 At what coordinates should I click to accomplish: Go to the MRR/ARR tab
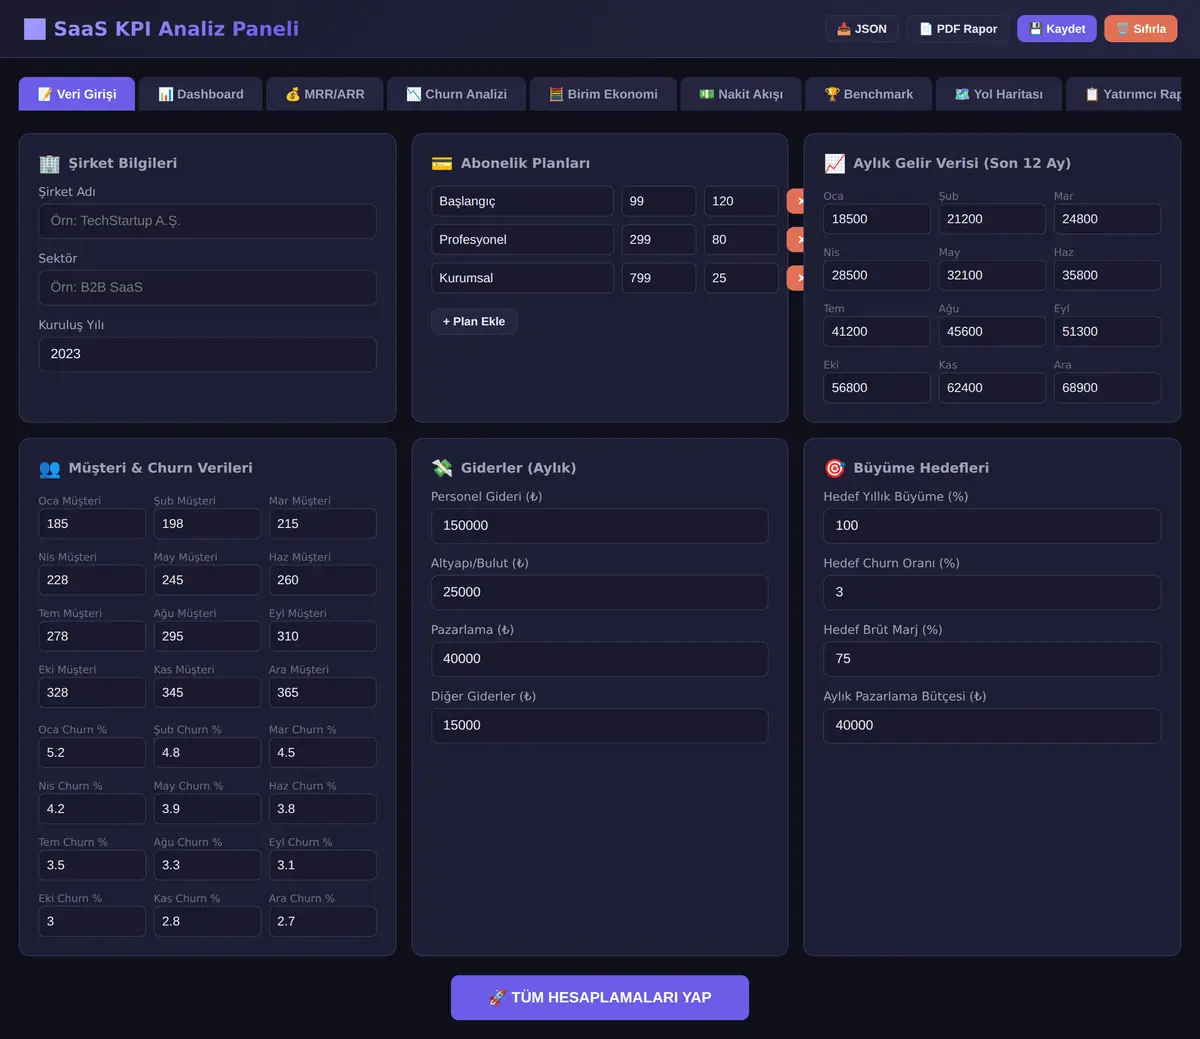pyautogui.click(x=325, y=94)
